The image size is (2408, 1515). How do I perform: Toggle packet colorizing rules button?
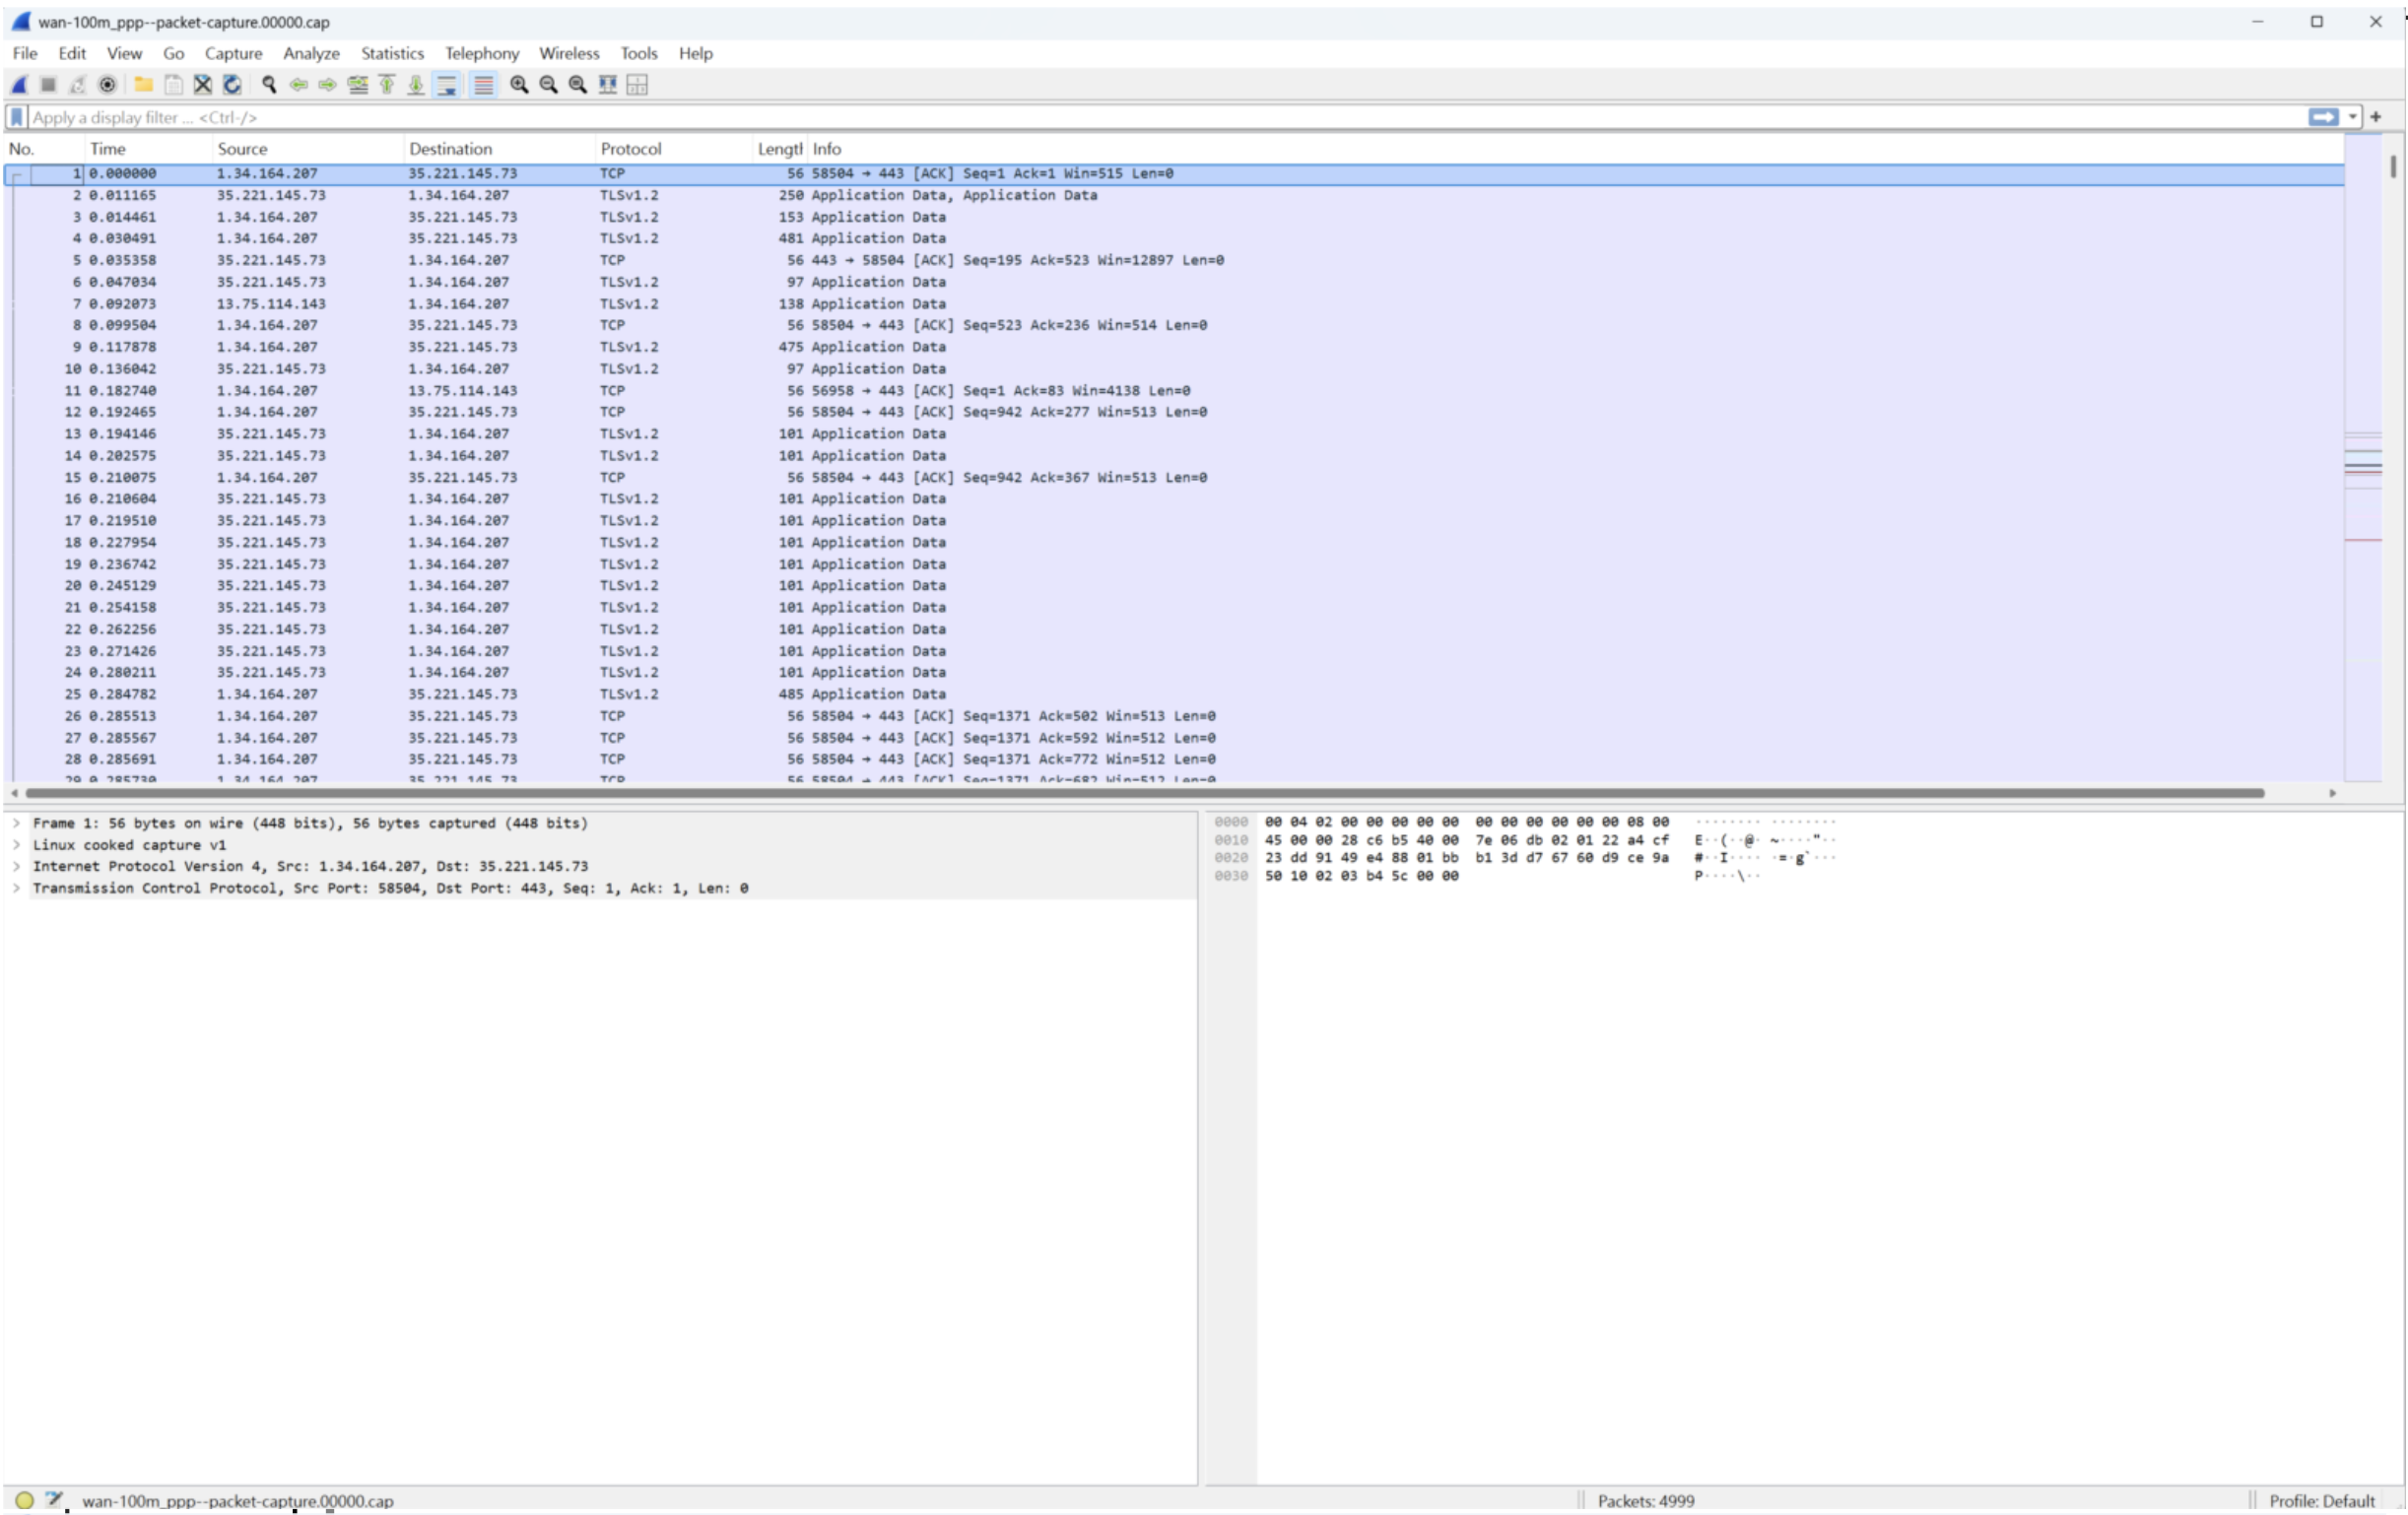pyautogui.click(x=483, y=85)
